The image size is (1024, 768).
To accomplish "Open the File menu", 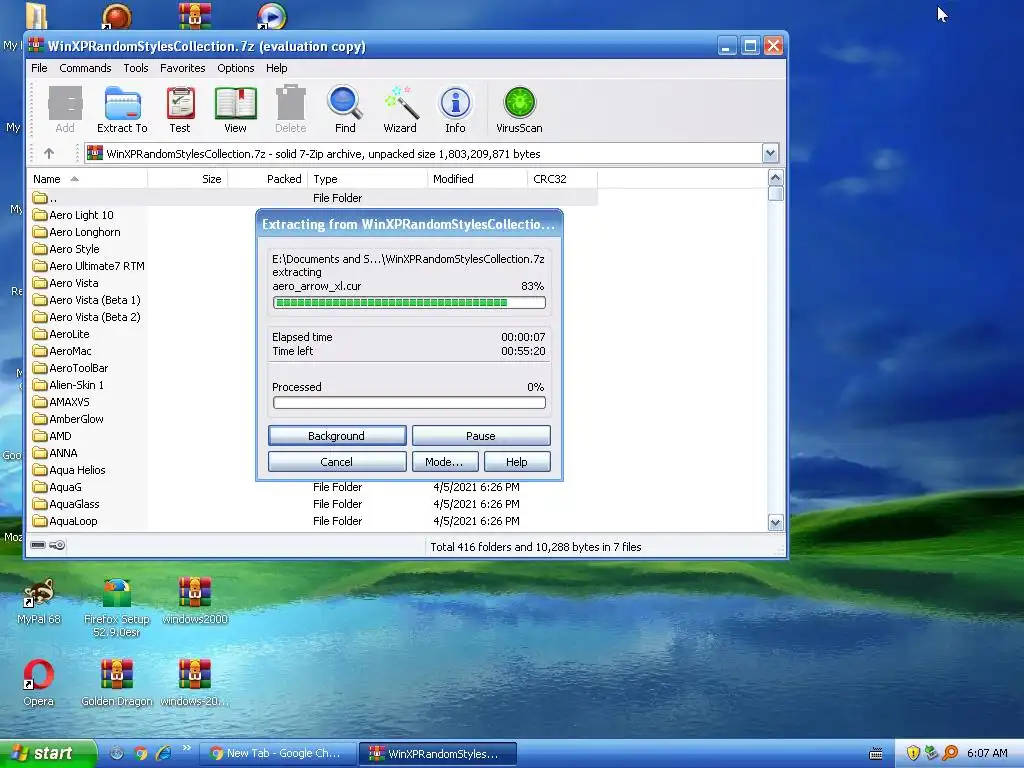I will tap(39, 68).
